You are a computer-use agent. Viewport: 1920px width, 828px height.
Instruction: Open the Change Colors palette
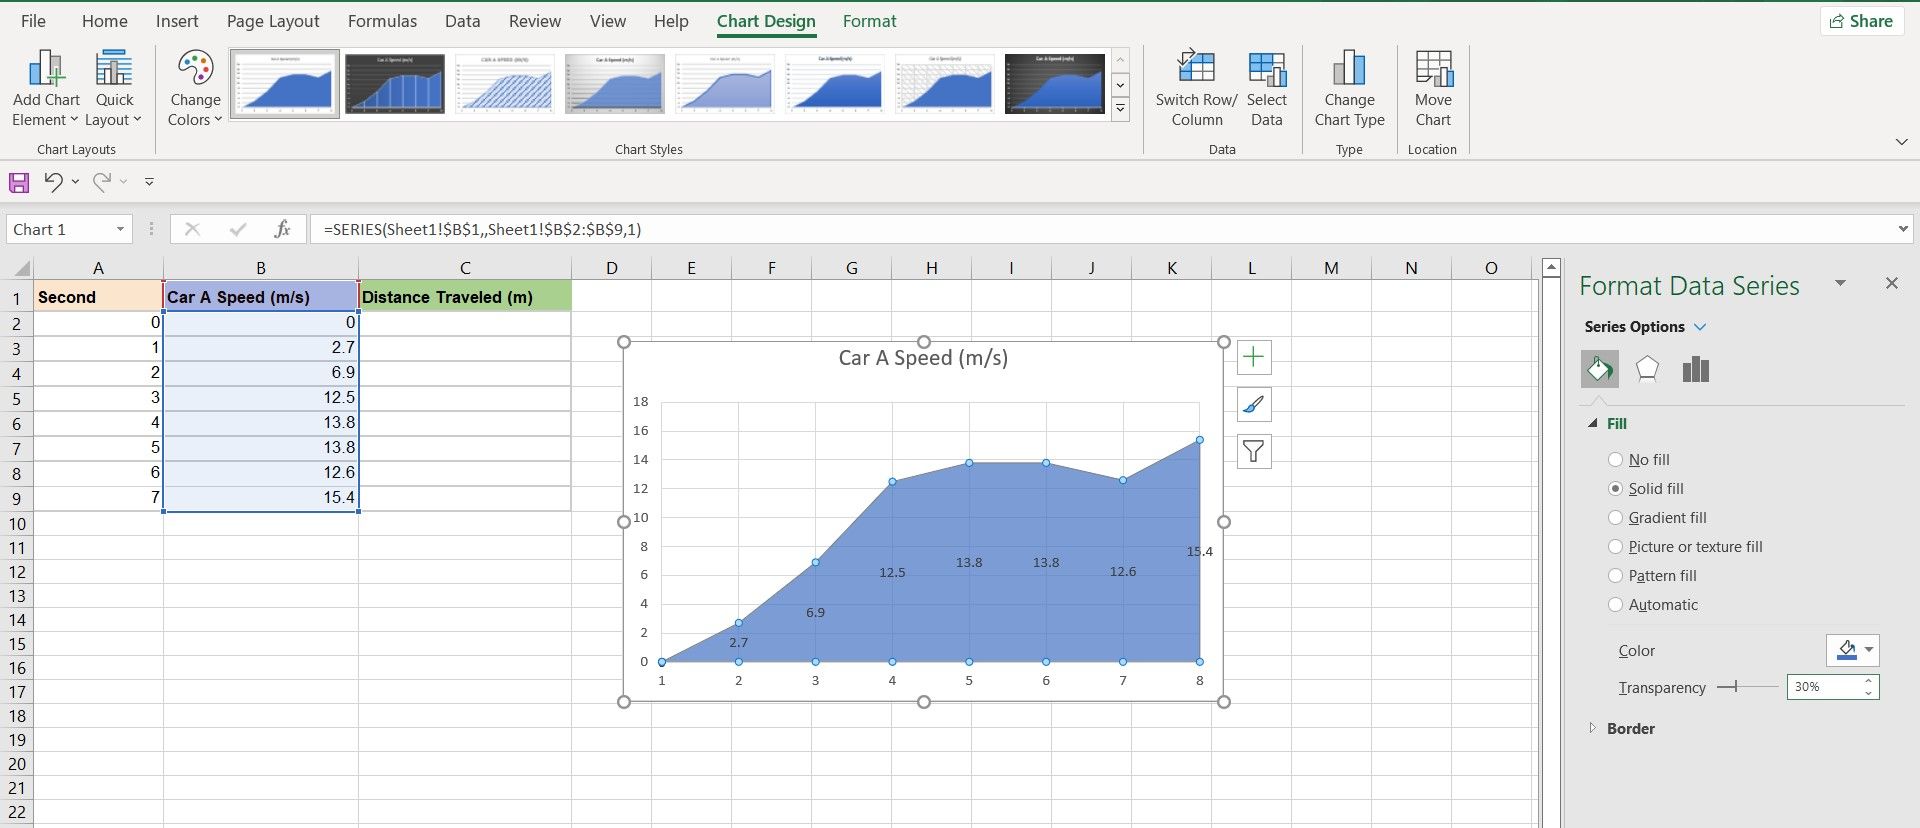coord(195,88)
